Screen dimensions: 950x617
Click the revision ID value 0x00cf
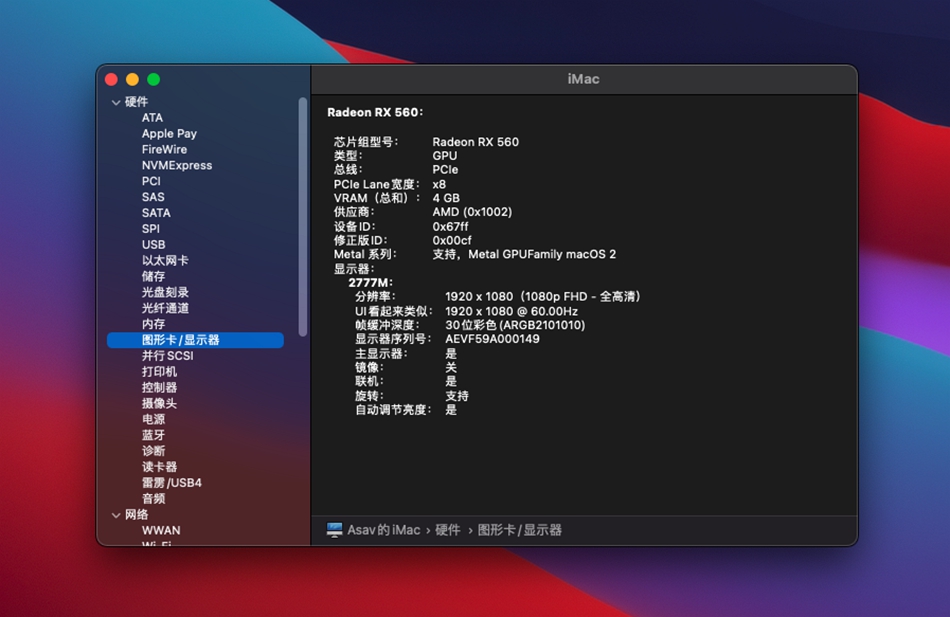(x=452, y=240)
